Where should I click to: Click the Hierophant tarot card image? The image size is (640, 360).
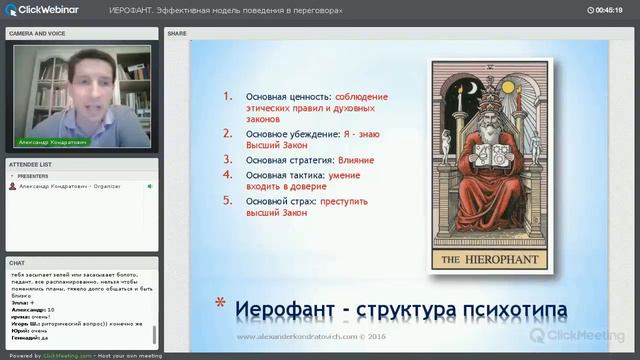point(490,166)
